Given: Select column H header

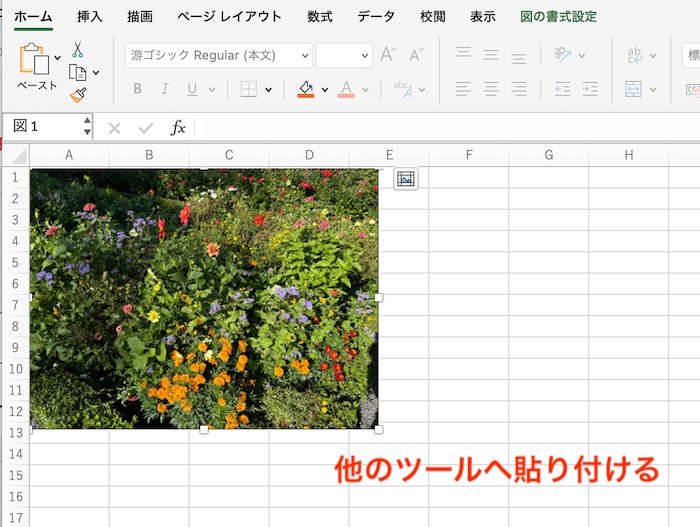Looking at the screenshot, I should pyautogui.click(x=629, y=155).
